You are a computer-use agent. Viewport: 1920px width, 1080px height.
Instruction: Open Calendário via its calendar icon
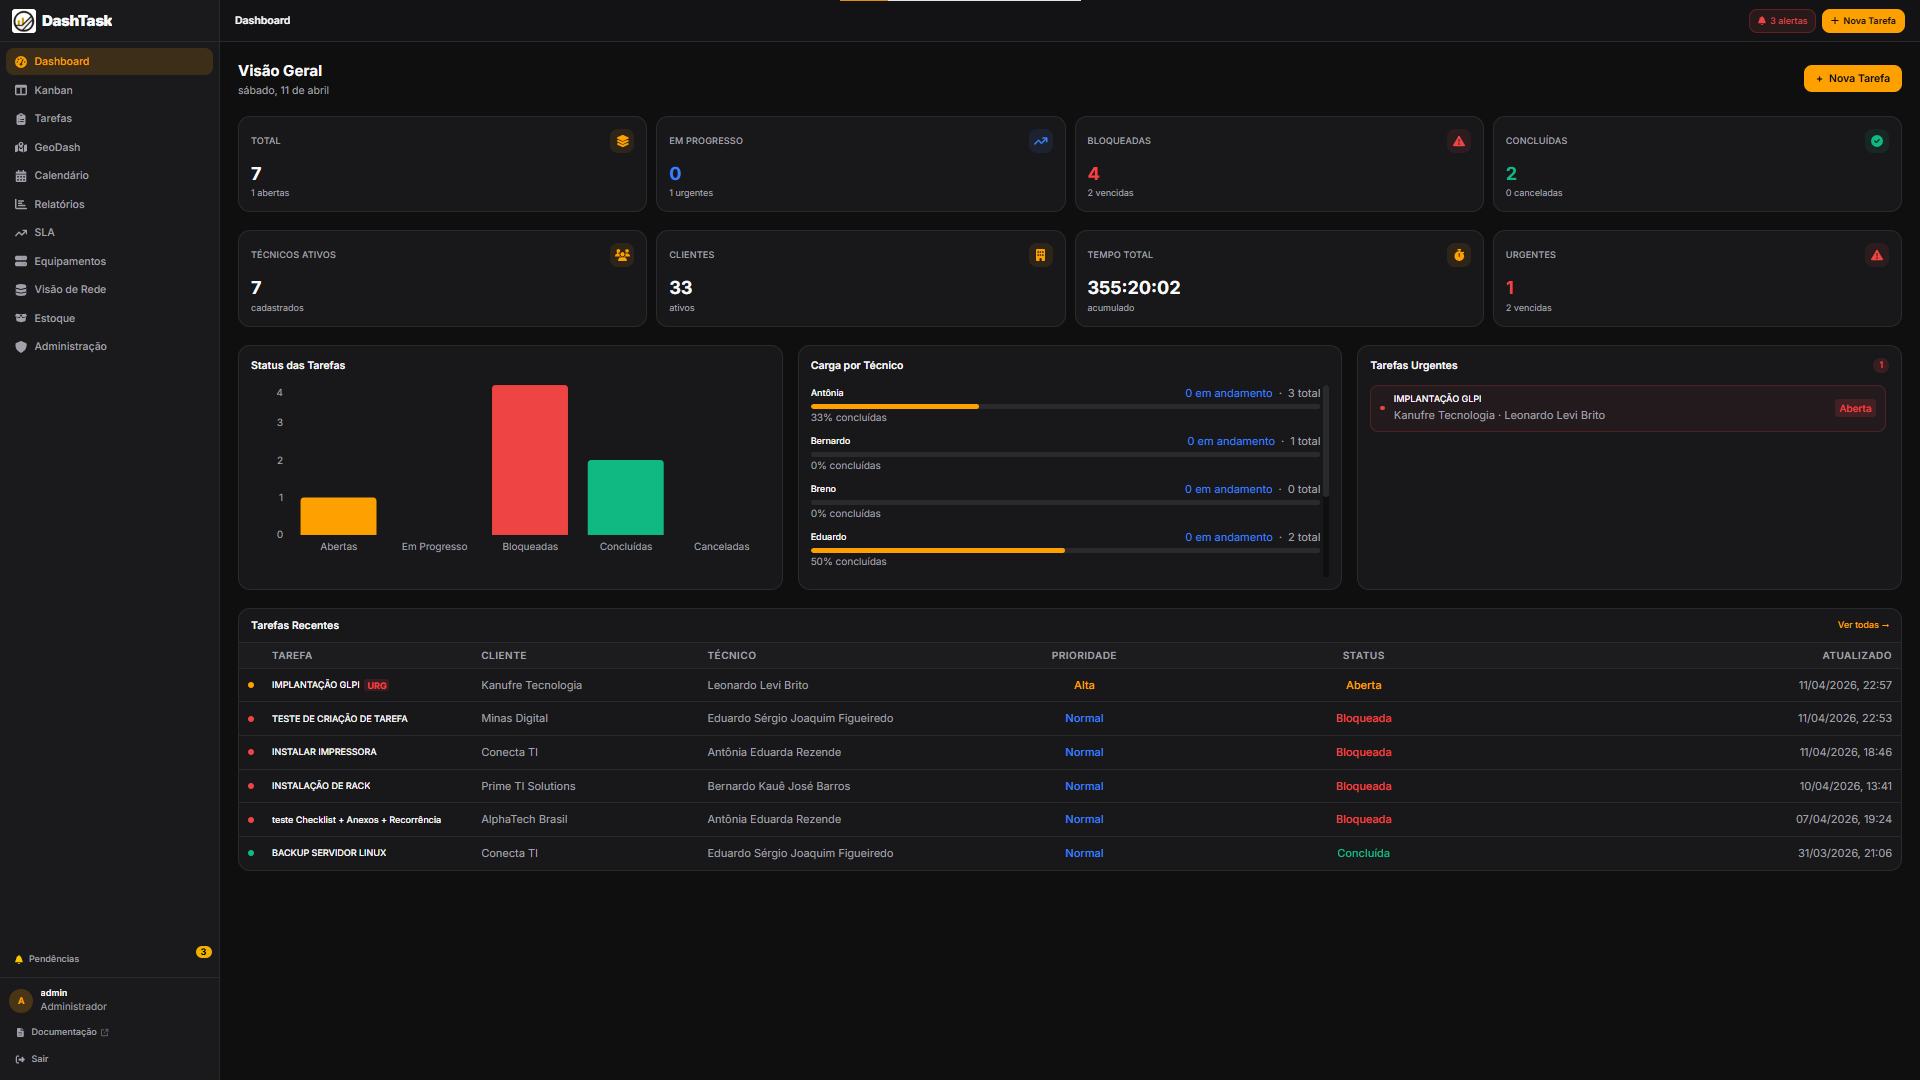[21, 175]
